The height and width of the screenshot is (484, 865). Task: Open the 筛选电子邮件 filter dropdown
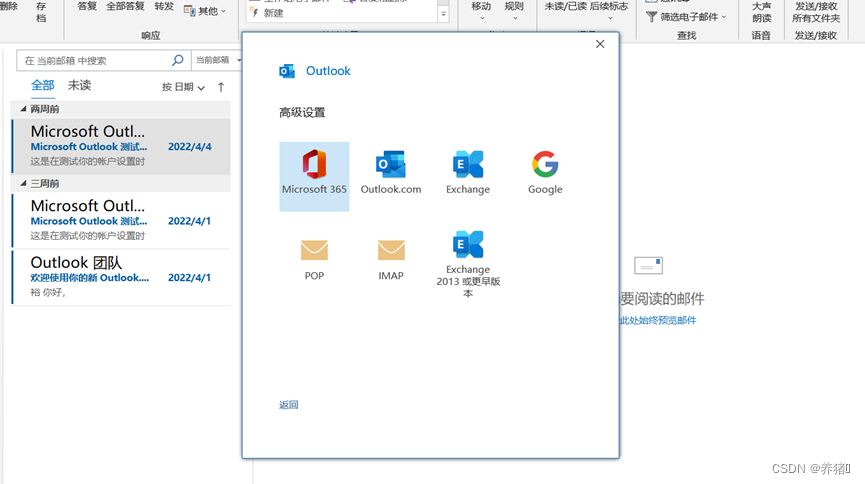[x=686, y=17]
